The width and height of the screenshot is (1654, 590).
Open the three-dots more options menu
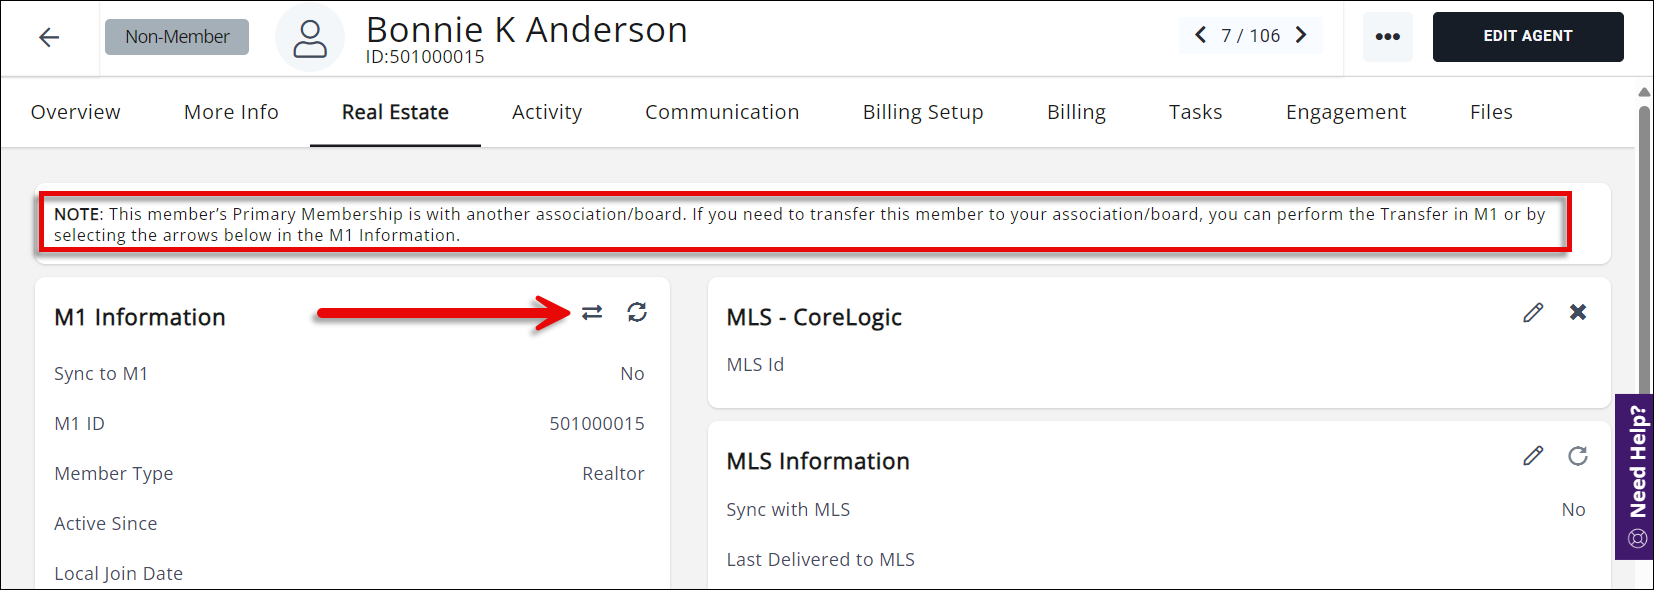click(x=1387, y=37)
